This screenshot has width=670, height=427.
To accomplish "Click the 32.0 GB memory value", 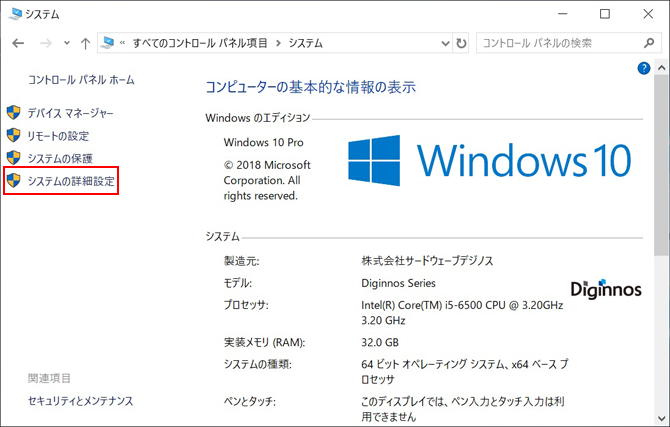I will (380, 342).
